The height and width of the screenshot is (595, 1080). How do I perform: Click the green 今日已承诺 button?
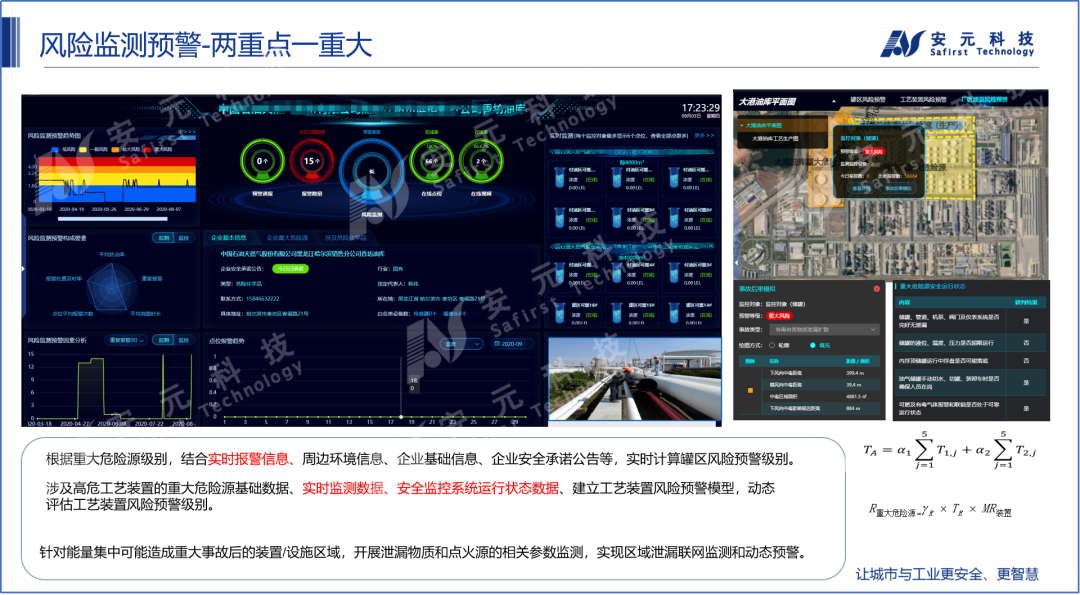289,269
